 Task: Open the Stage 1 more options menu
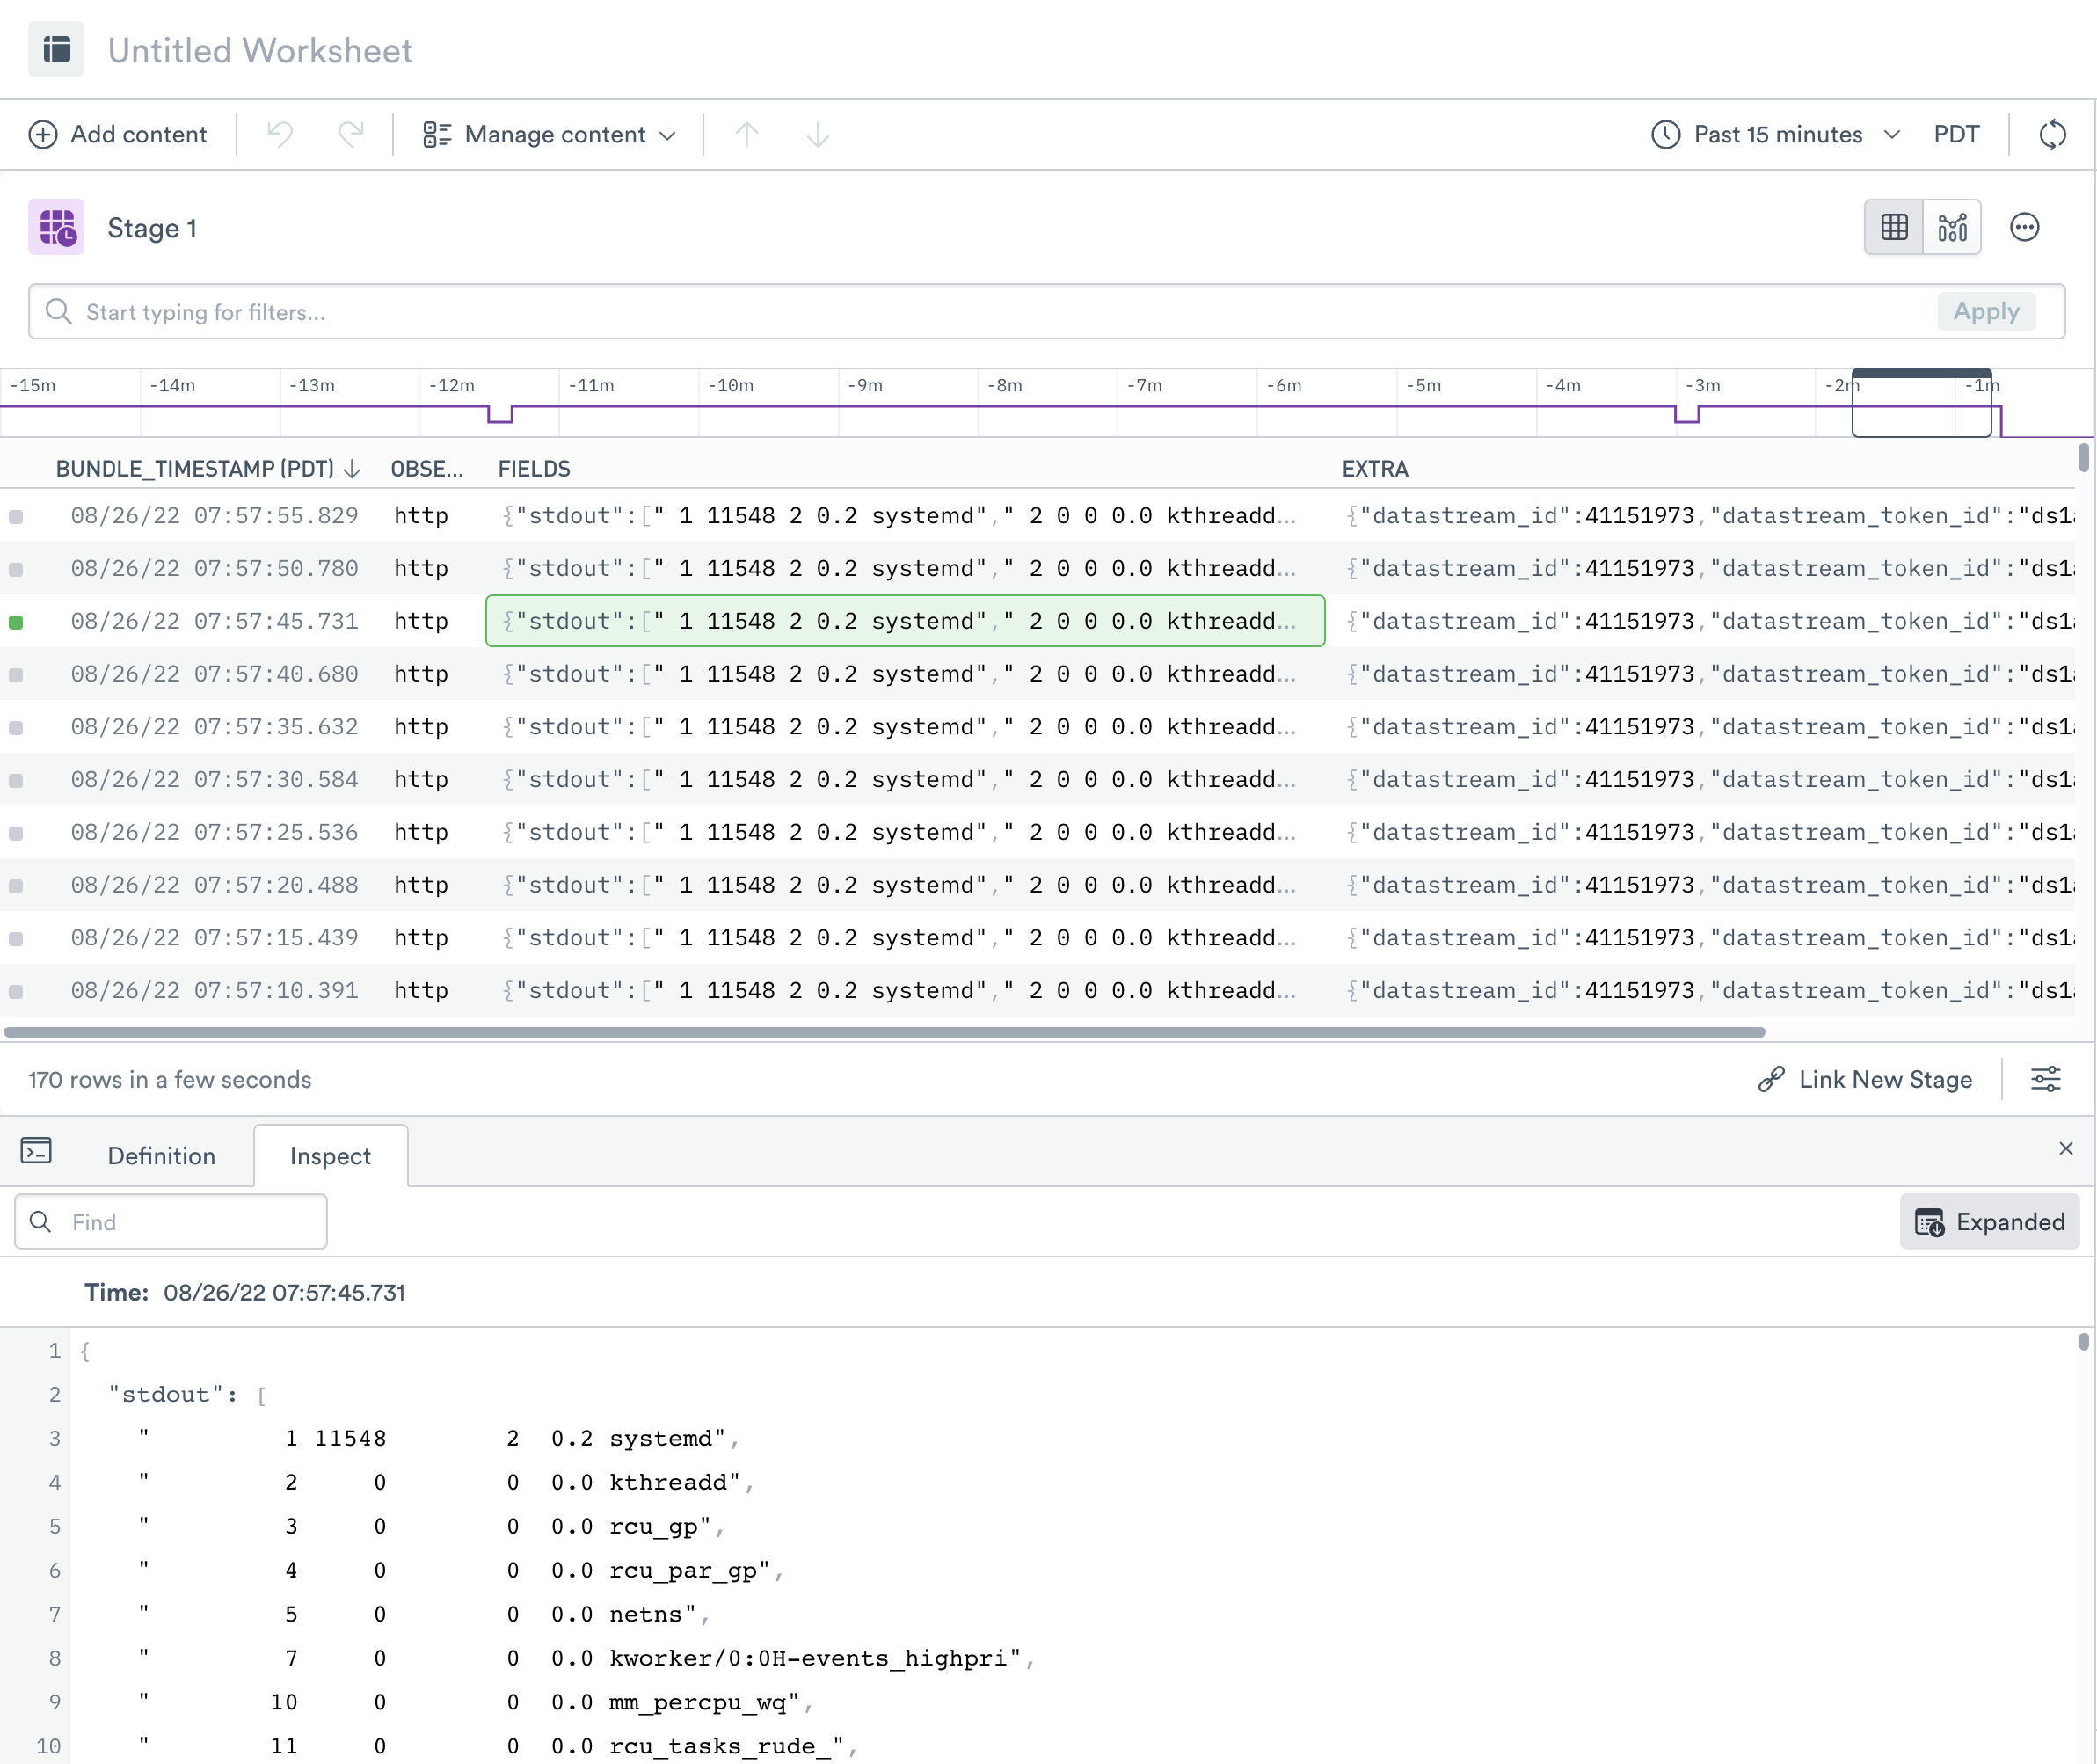click(2024, 228)
